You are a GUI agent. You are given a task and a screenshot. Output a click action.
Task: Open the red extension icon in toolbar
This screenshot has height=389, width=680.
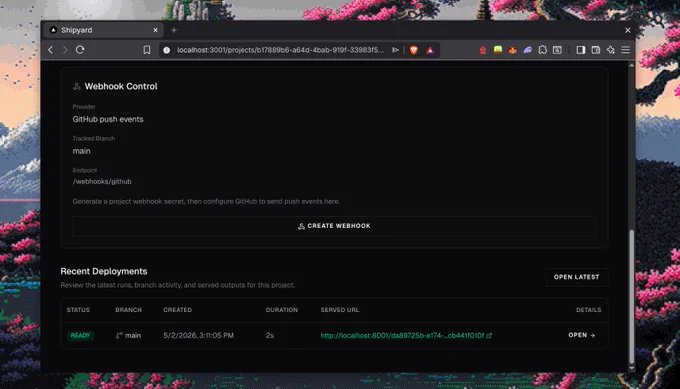click(483, 50)
